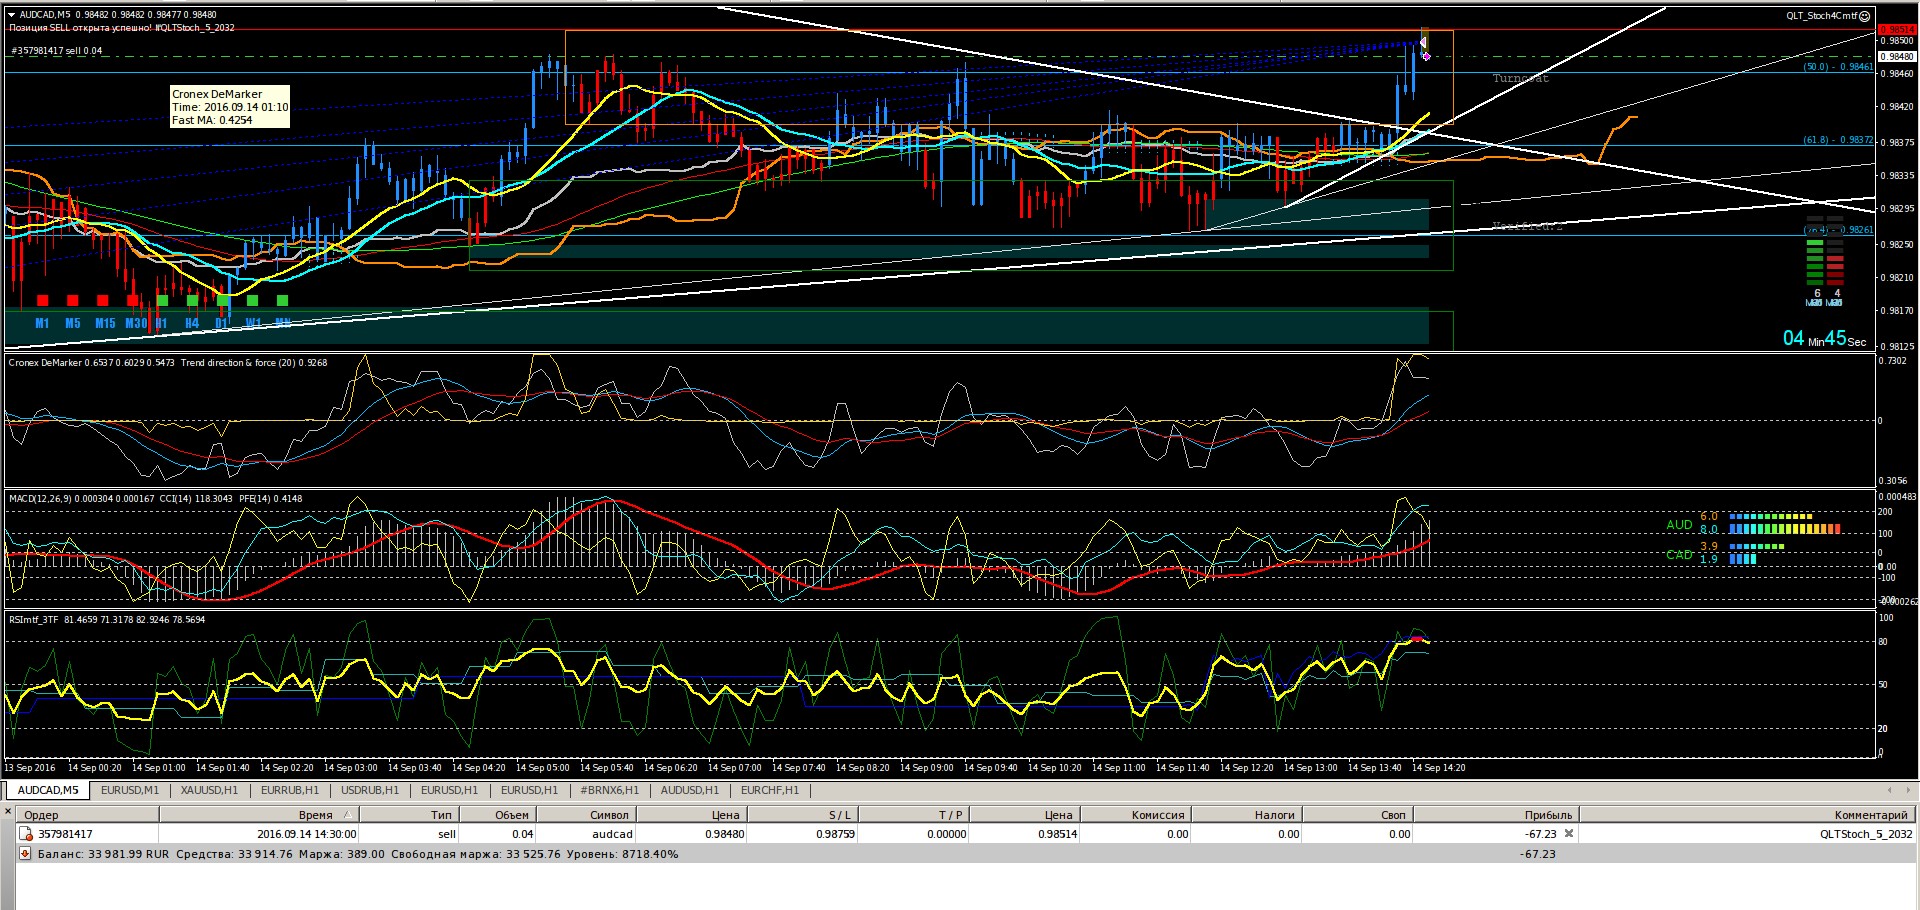Click the red M15 timeframe square
Screen dimensions: 1920x910
[102, 300]
